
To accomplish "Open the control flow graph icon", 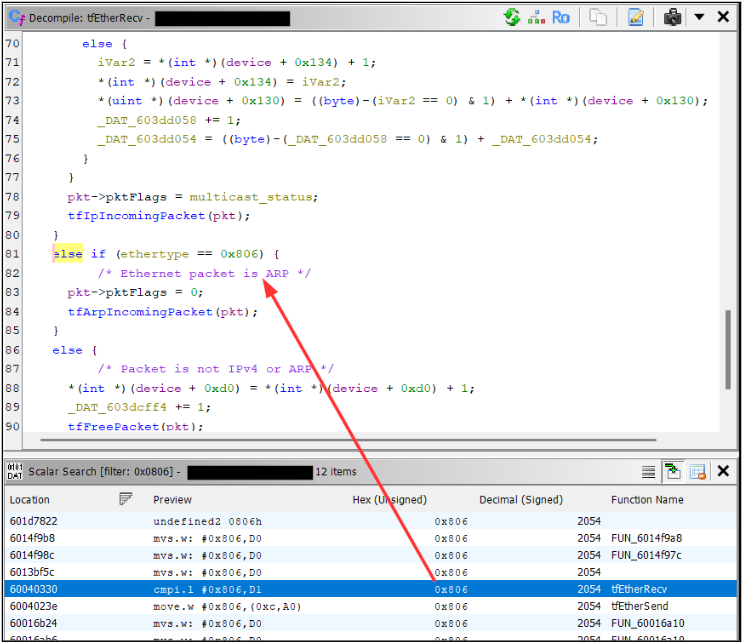I will 536,17.
